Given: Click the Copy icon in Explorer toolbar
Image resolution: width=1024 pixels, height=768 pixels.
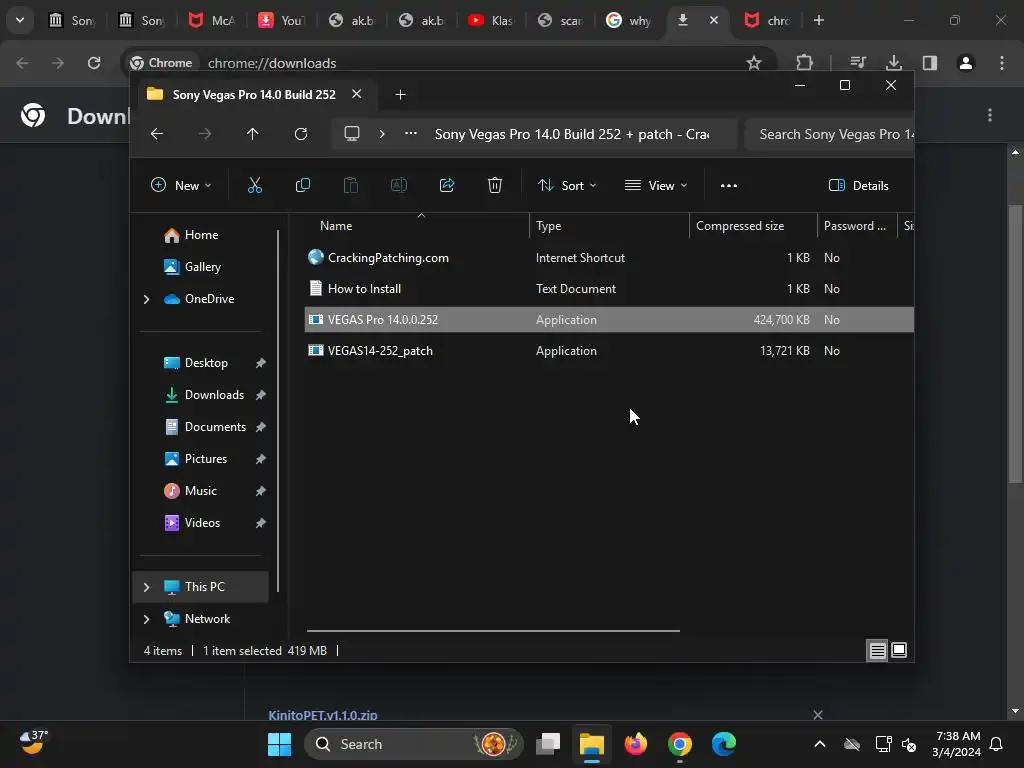Looking at the screenshot, I should tap(302, 185).
